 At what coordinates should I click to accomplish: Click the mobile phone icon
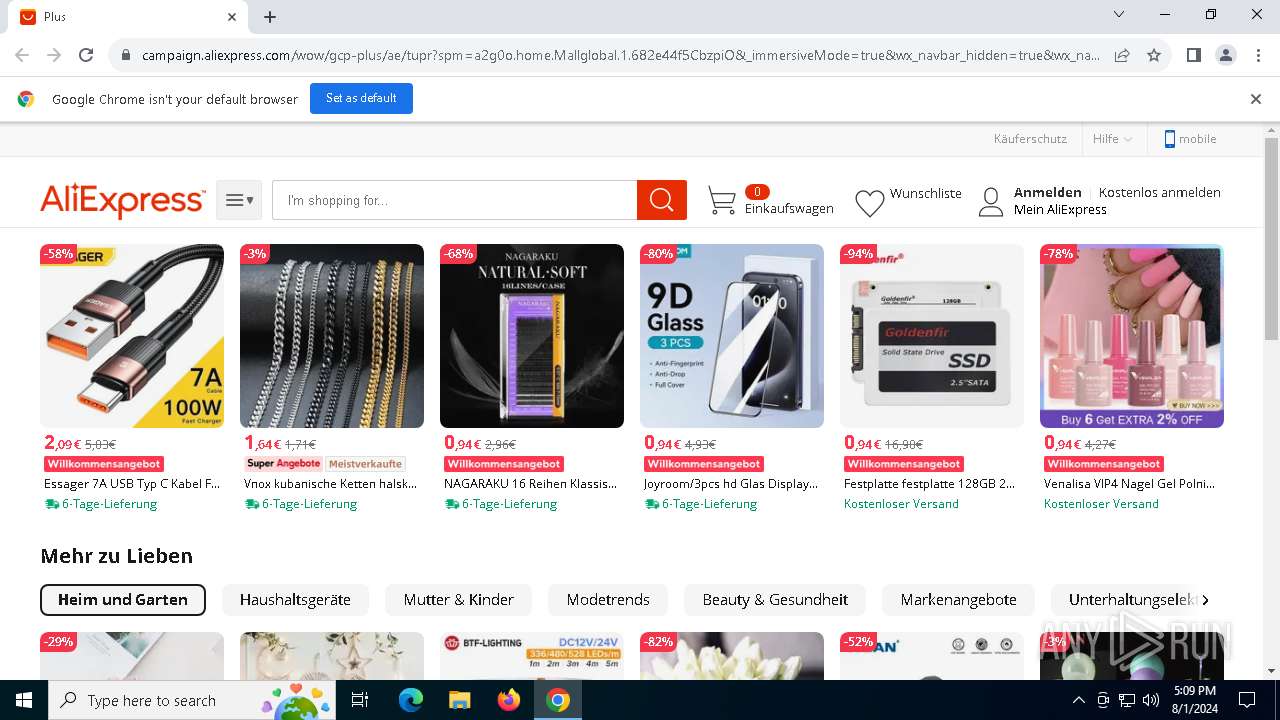1169,139
